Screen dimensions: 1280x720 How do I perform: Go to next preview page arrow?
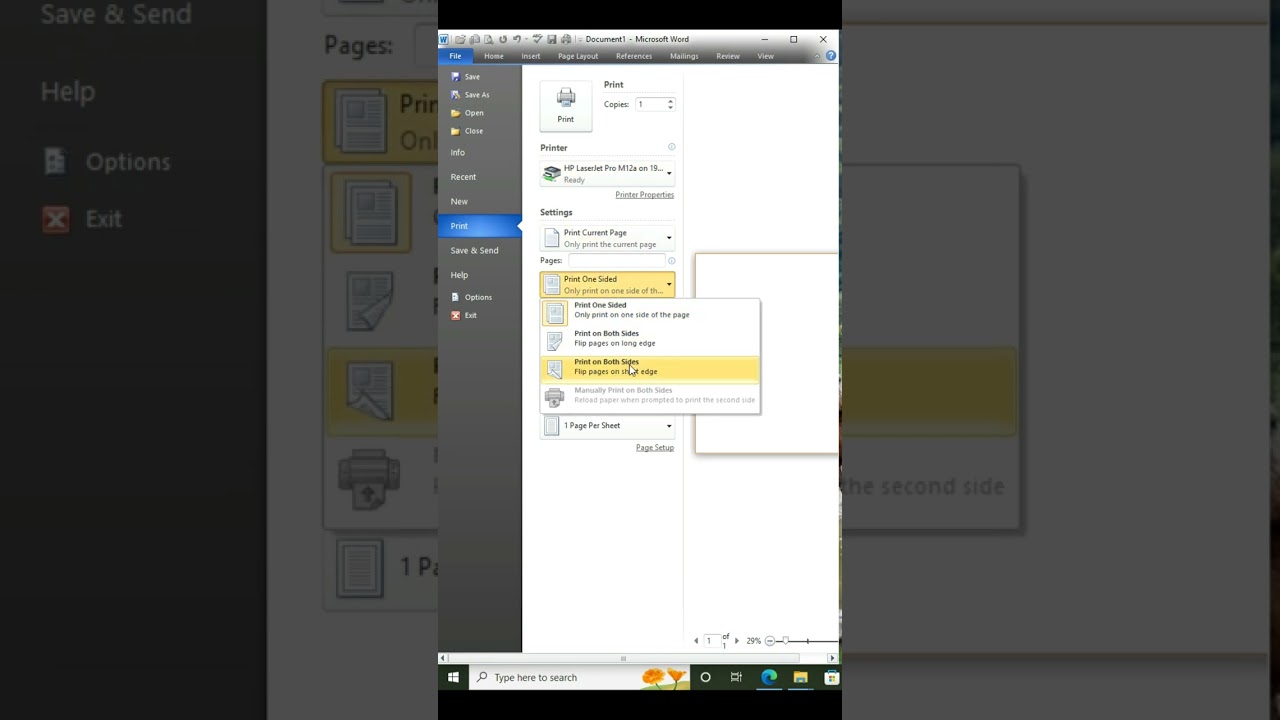(737, 641)
